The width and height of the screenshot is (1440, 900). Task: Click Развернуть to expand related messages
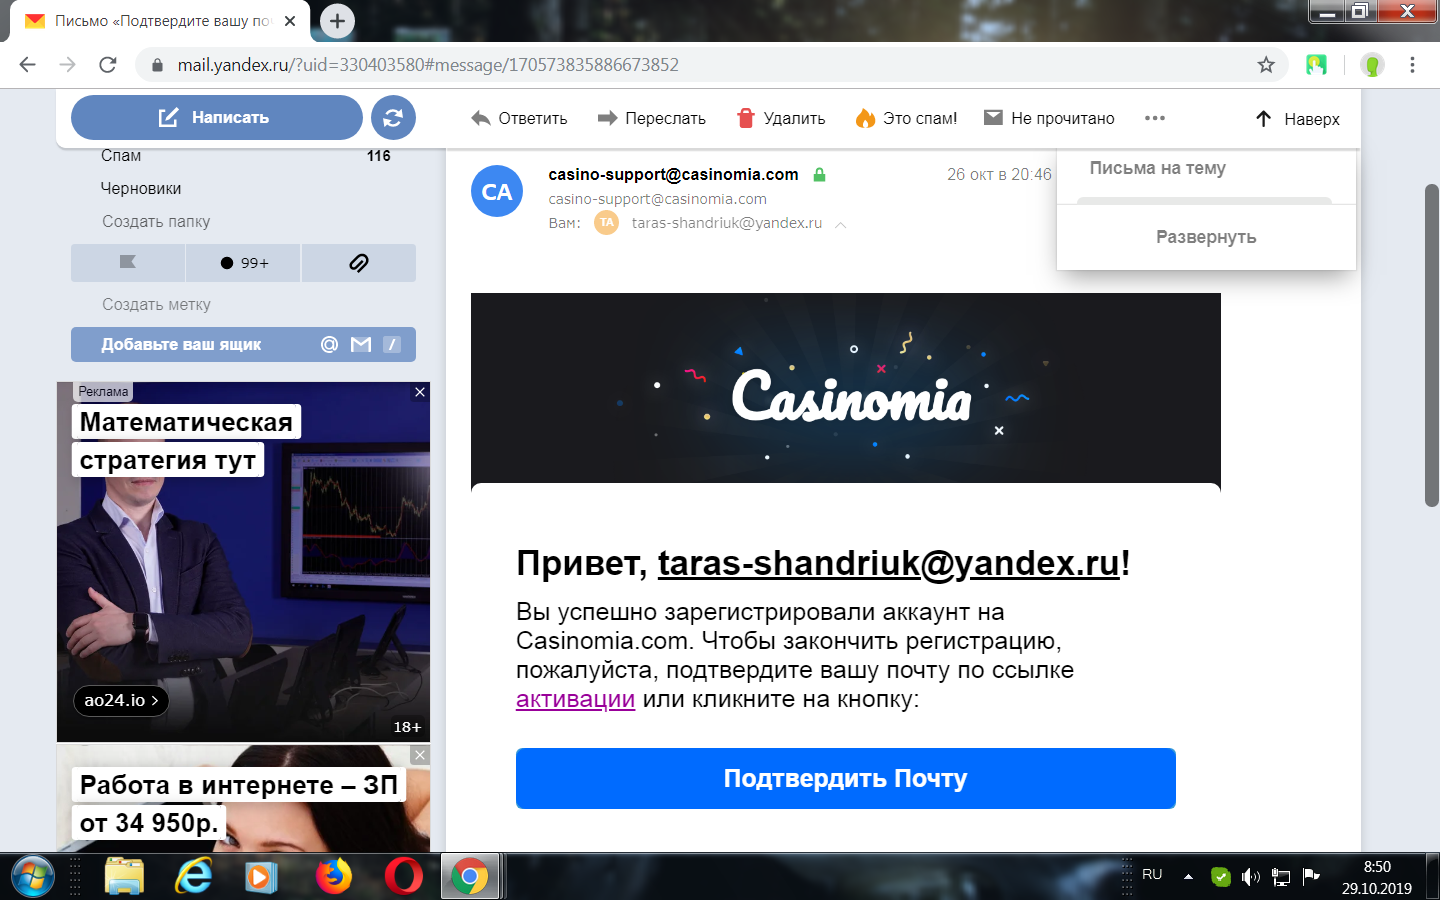pos(1206,237)
